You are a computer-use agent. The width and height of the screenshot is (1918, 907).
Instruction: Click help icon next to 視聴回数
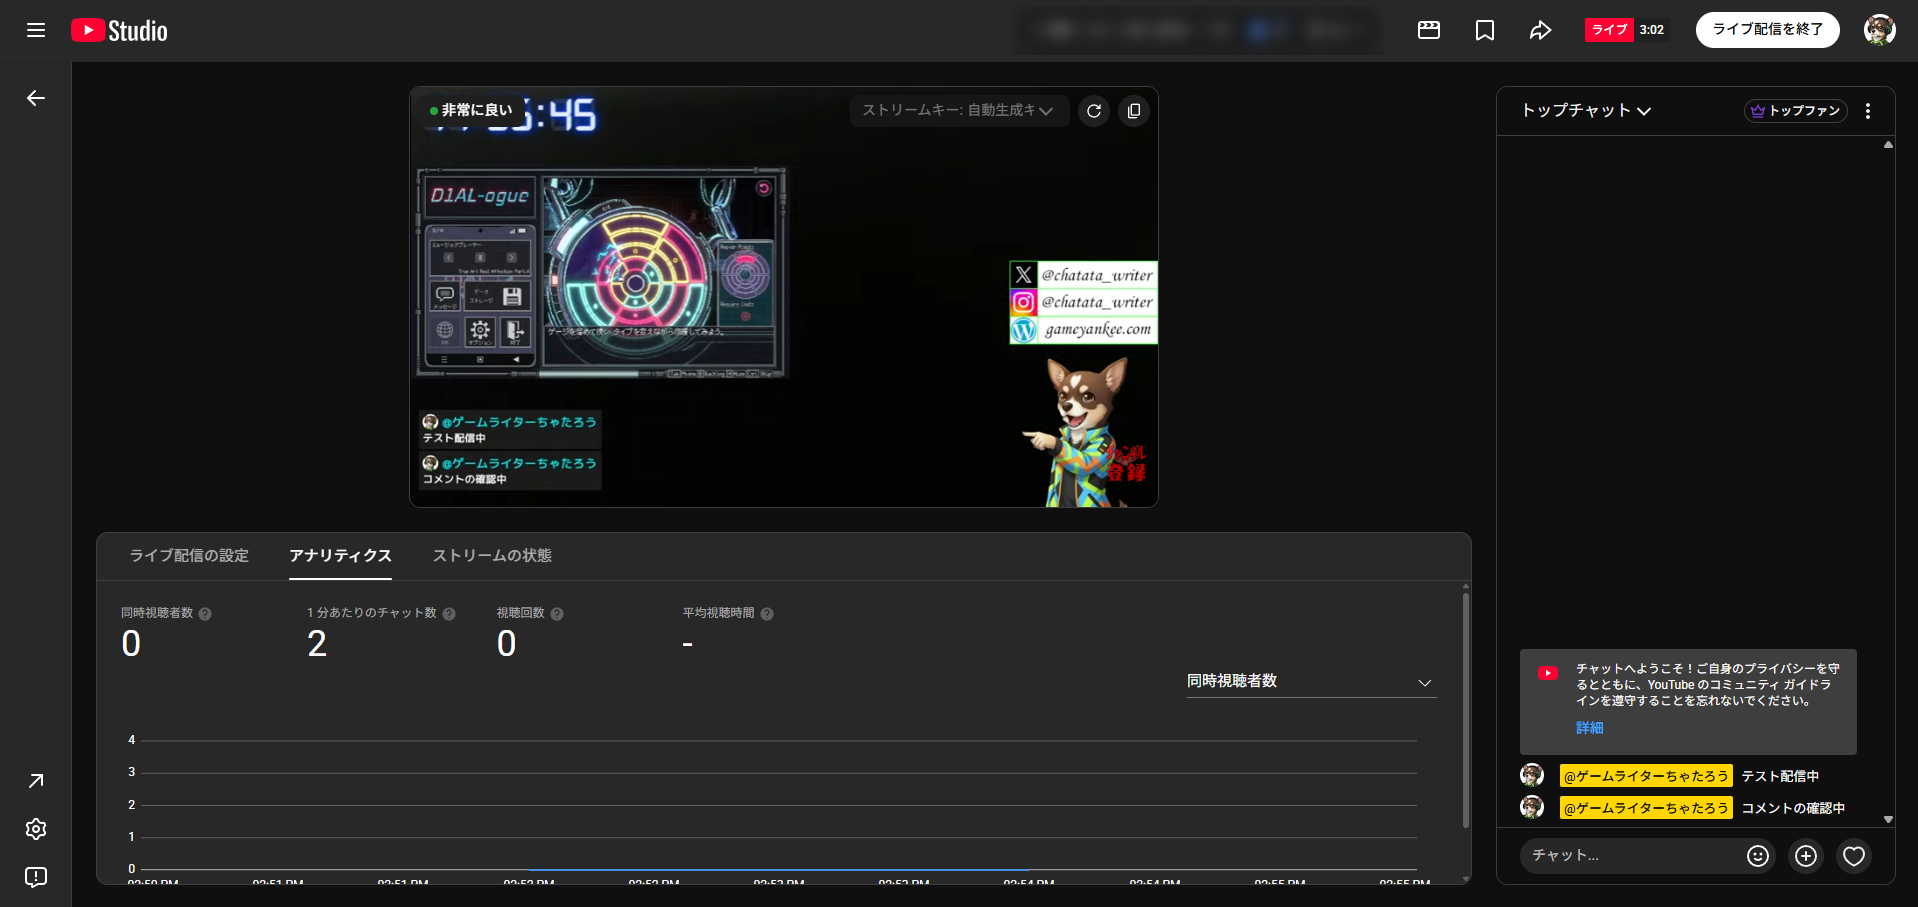point(557,614)
